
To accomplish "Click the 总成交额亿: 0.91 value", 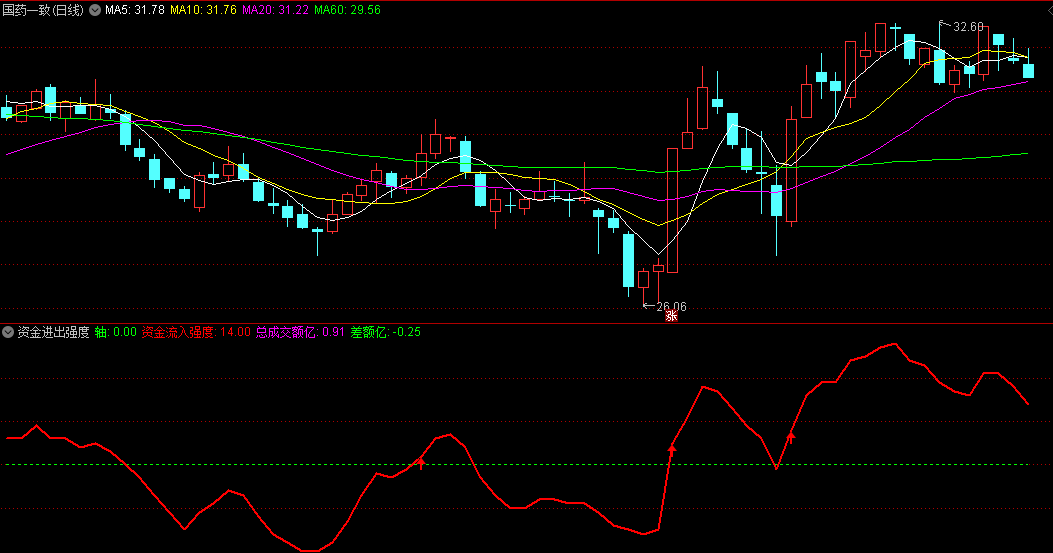I will (x=300, y=332).
